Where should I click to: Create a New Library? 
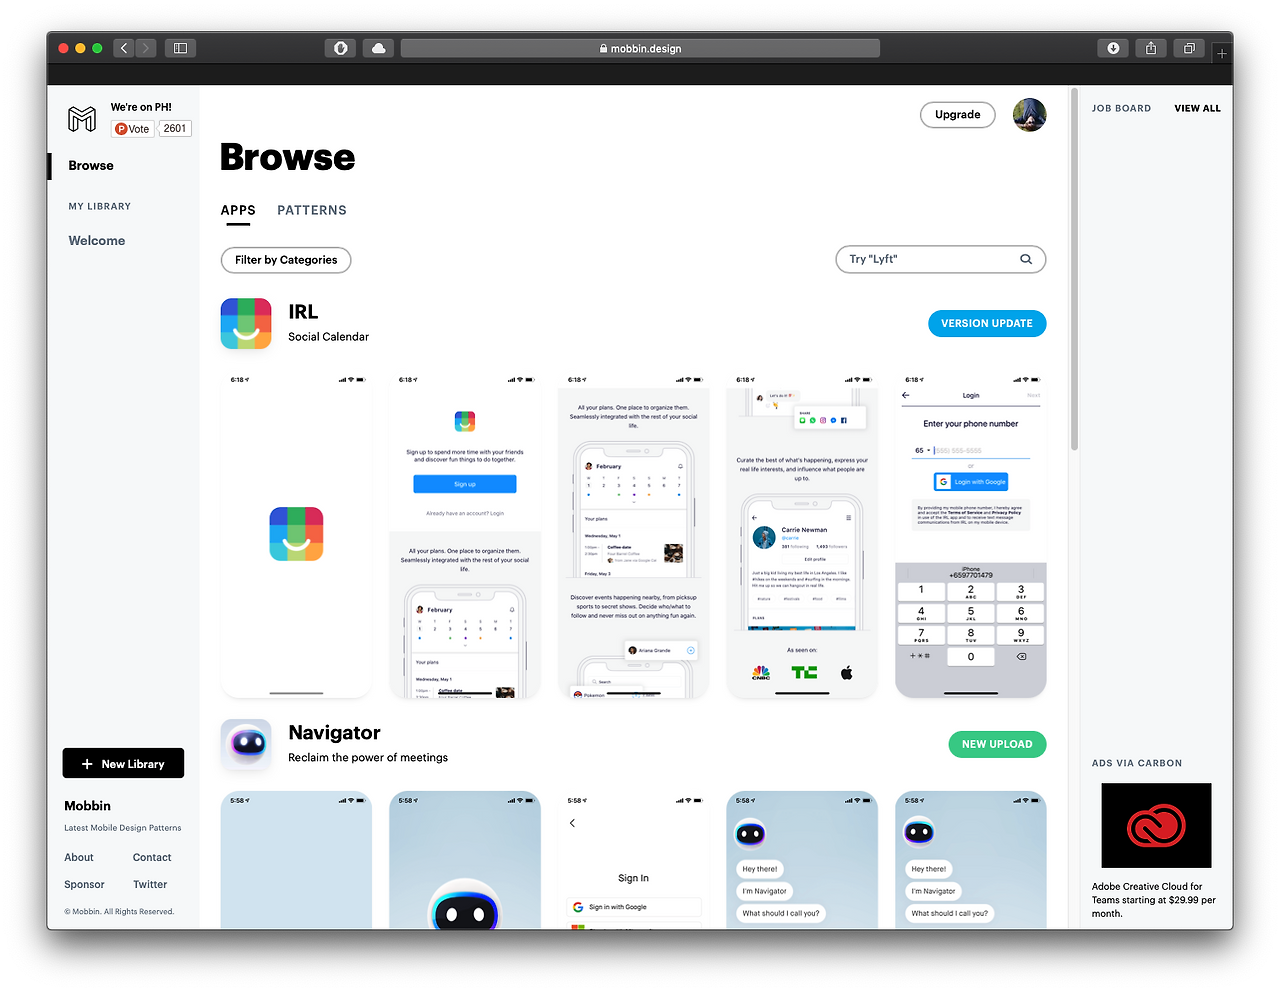click(123, 763)
